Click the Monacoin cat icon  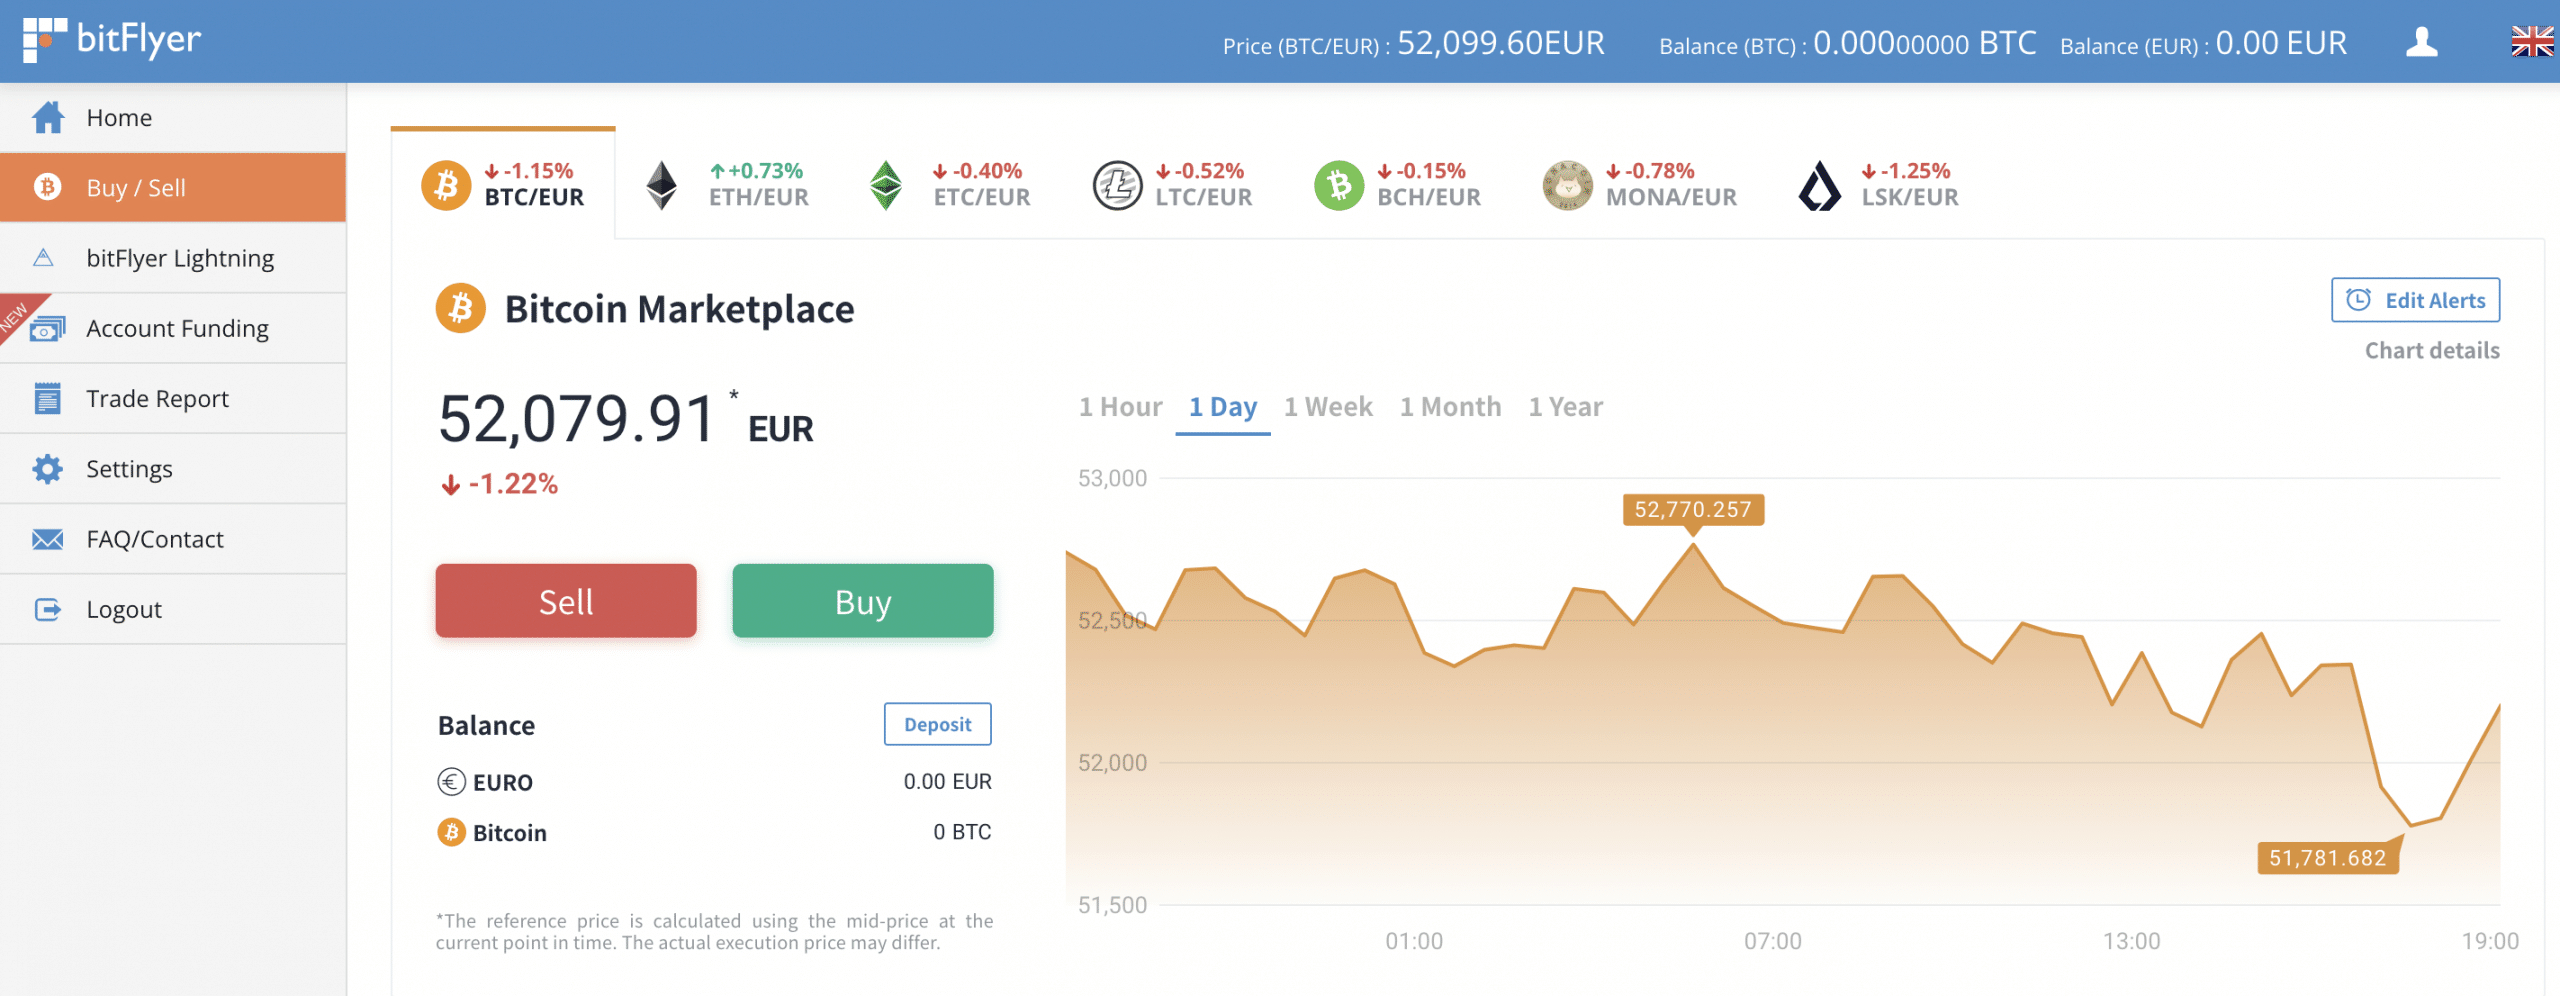1567,185
